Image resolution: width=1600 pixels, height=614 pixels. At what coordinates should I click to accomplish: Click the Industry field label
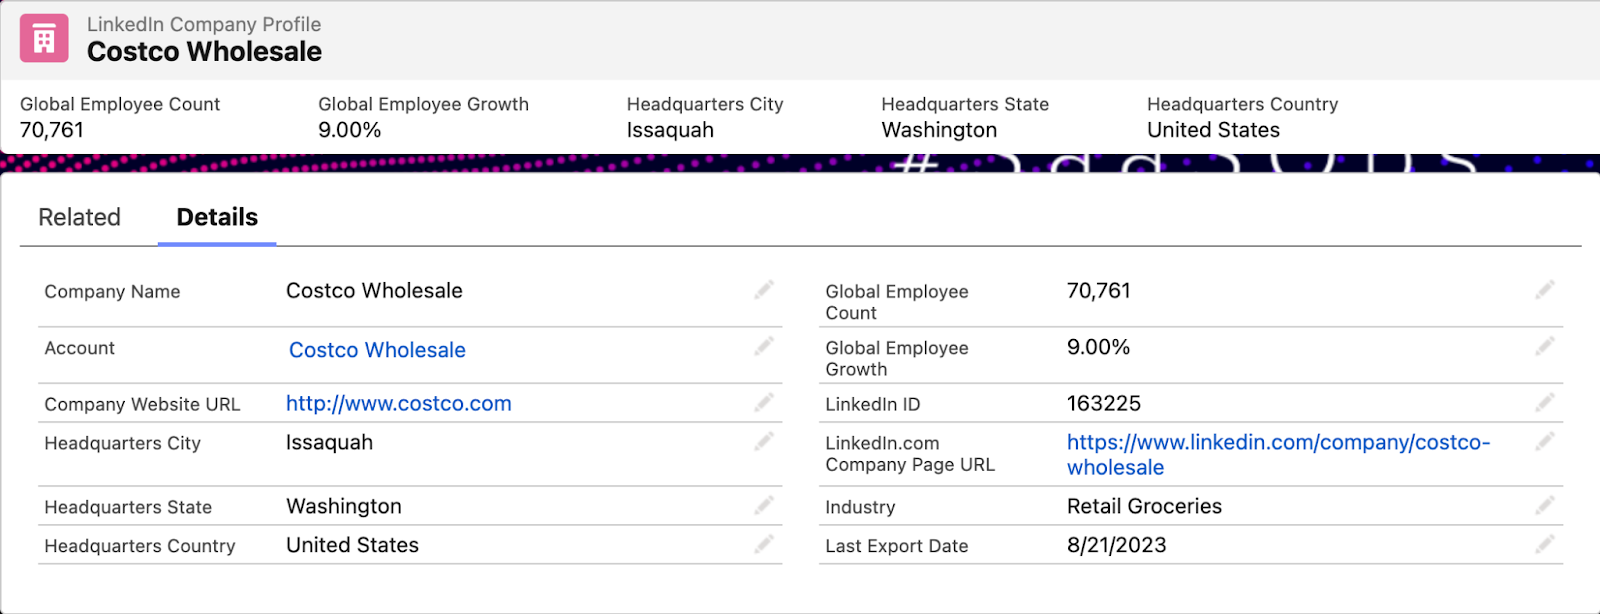coord(860,507)
